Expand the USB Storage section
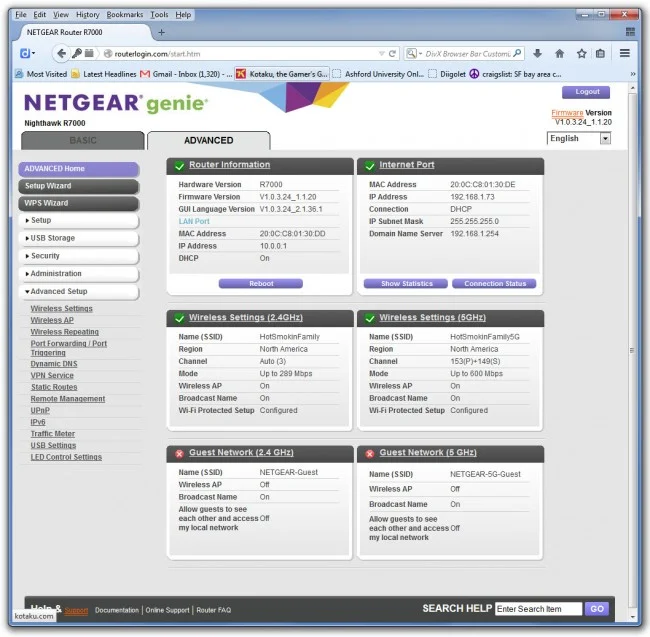Screen dimensions: 650x637 pyautogui.click(x=78, y=238)
